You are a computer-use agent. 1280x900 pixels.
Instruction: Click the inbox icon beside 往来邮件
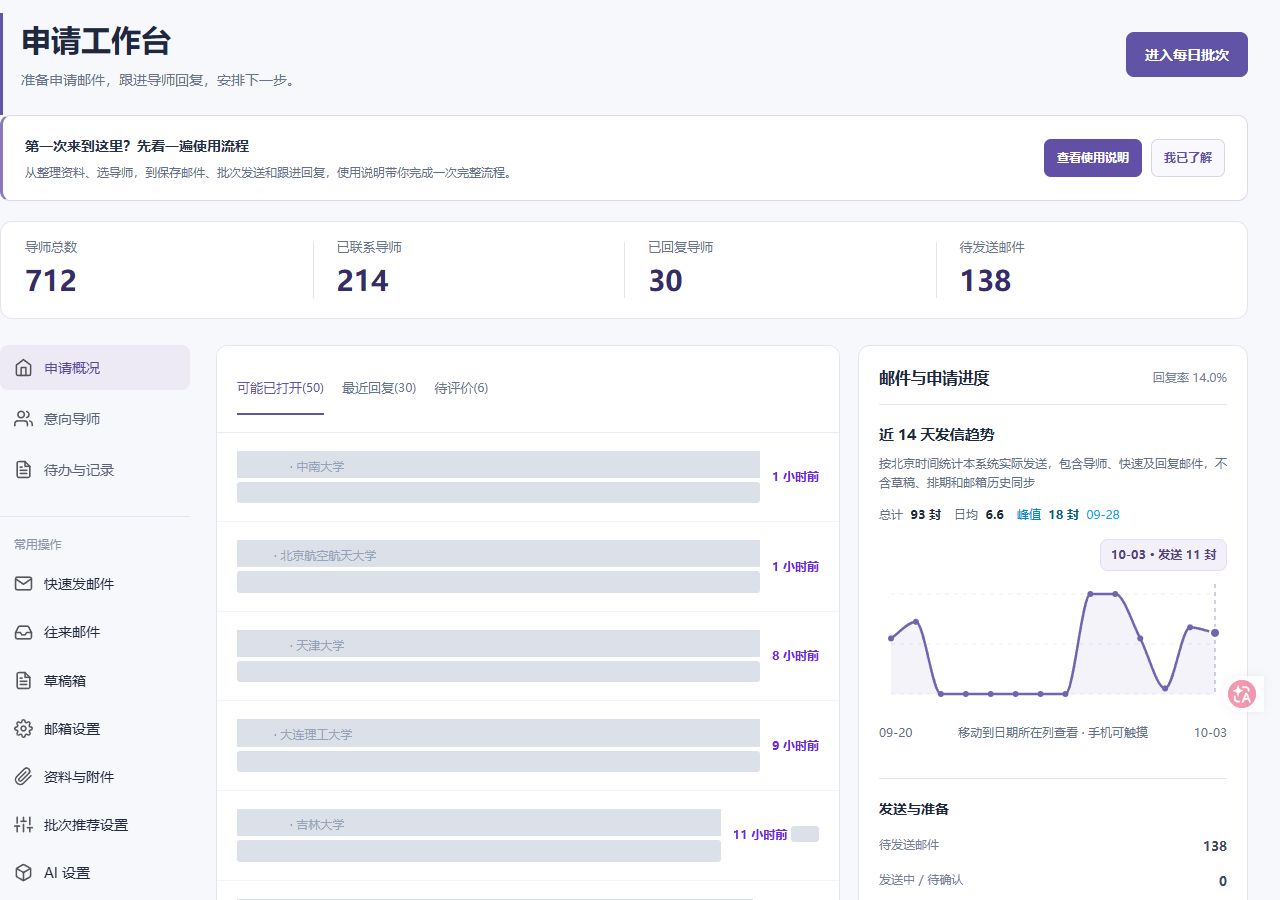click(x=23, y=632)
